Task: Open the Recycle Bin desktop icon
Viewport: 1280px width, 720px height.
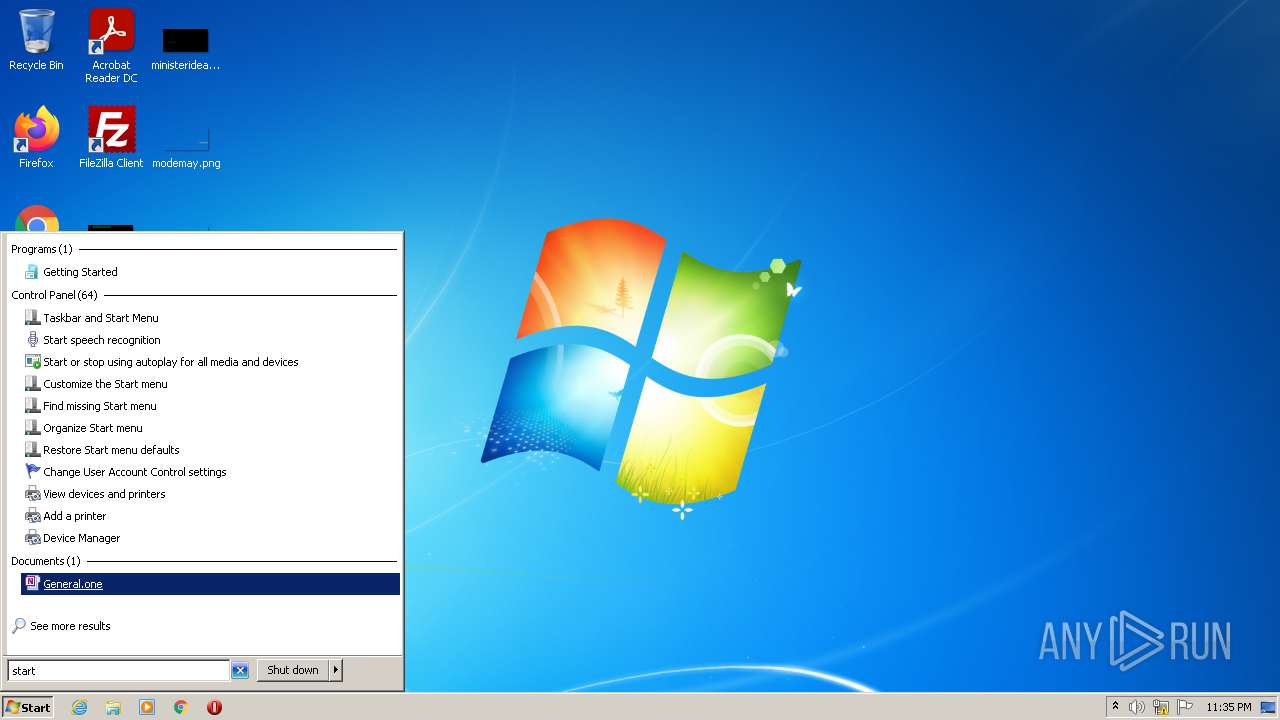Action: 36,40
